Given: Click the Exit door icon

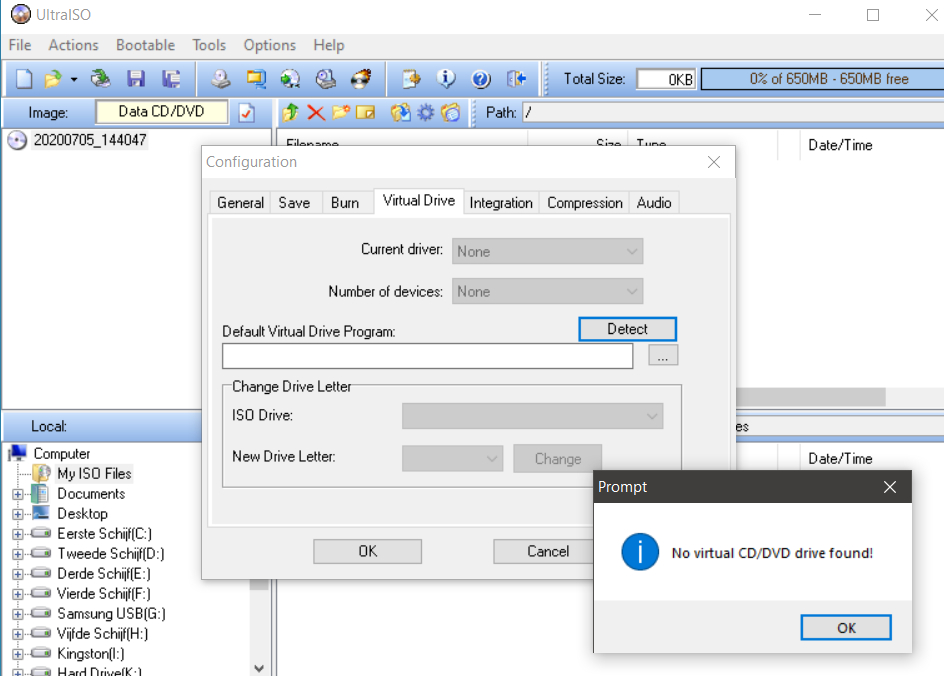Looking at the screenshot, I should tap(517, 79).
